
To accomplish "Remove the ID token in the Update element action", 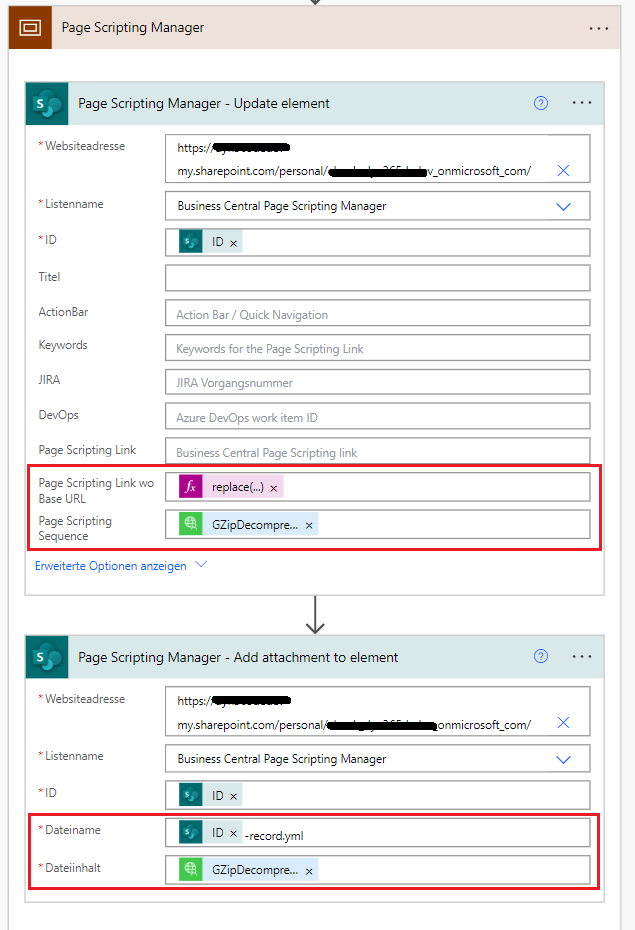I will pyautogui.click(x=234, y=243).
